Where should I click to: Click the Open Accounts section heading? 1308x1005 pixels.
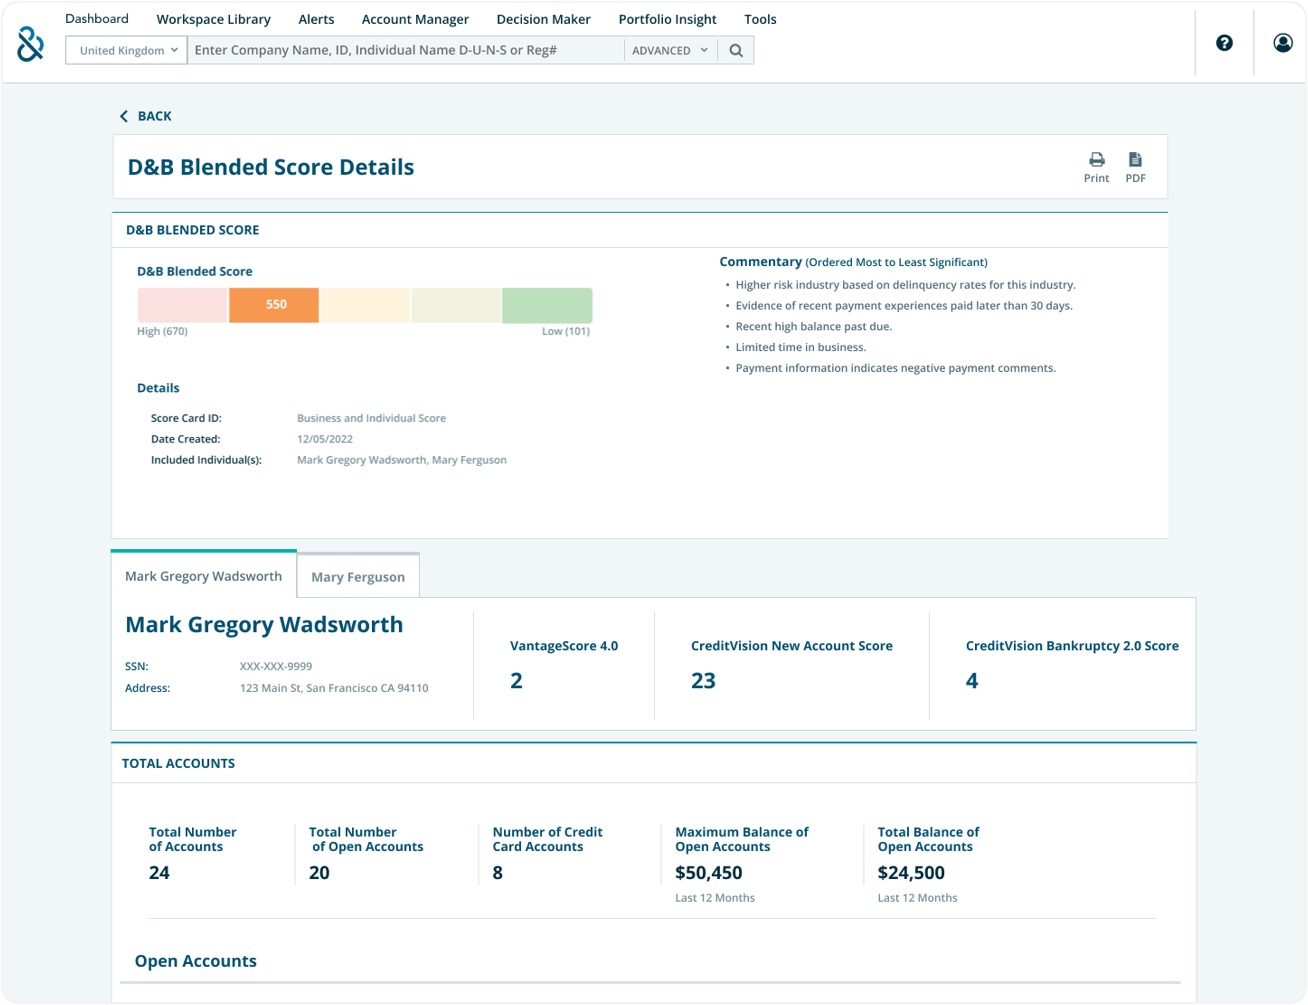point(196,961)
